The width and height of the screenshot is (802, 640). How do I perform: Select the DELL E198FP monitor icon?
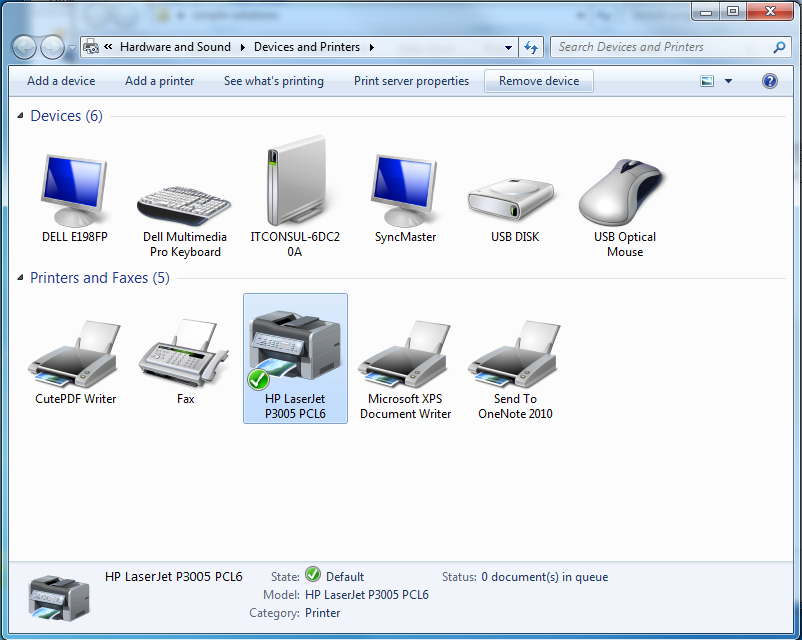(x=74, y=191)
